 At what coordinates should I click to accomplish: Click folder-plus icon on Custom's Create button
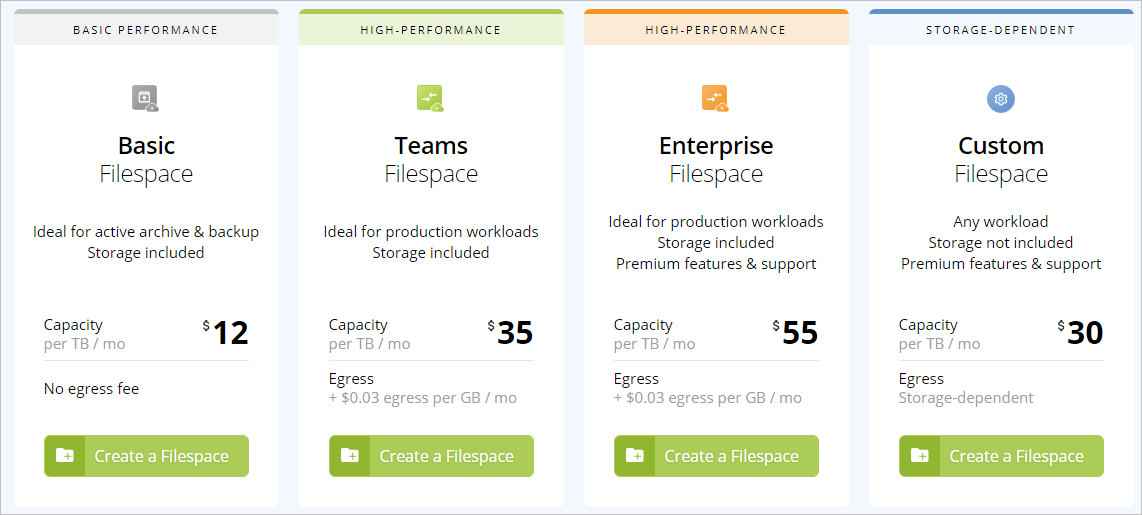coord(919,456)
